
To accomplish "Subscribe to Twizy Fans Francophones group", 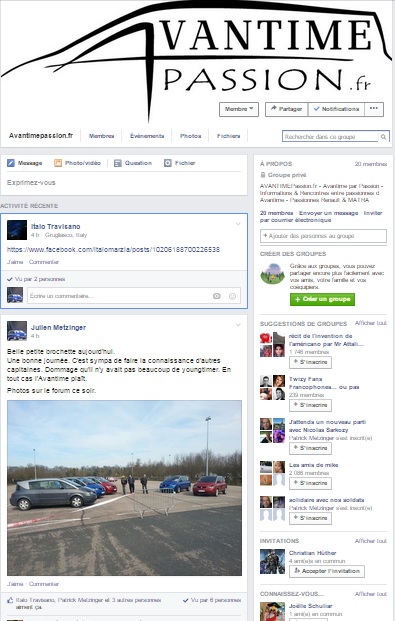I will coord(311,405).
